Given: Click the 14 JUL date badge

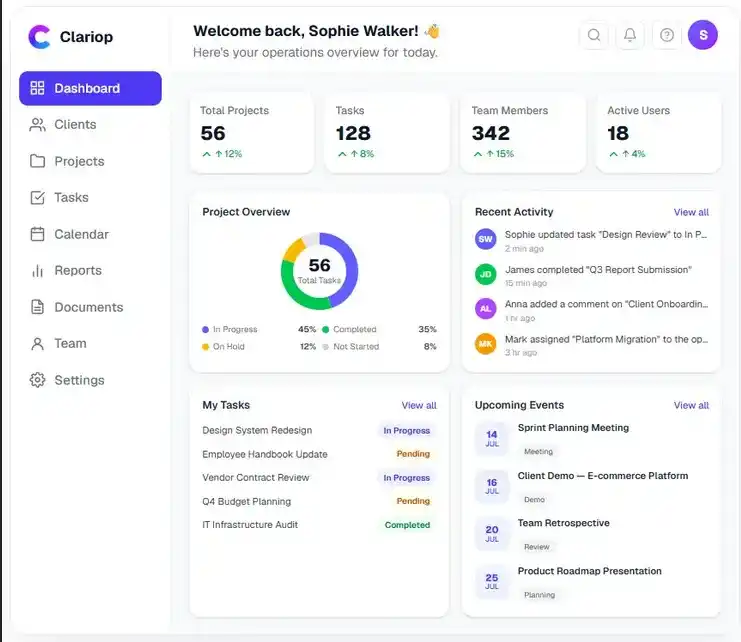Looking at the screenshot, I should [492, 438].
